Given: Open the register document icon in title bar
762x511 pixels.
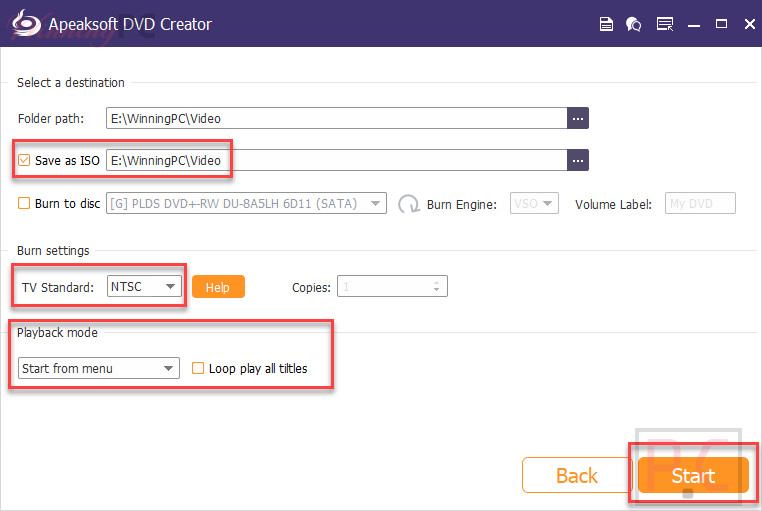Looking at the screenshot, I should tap(606, 24).
